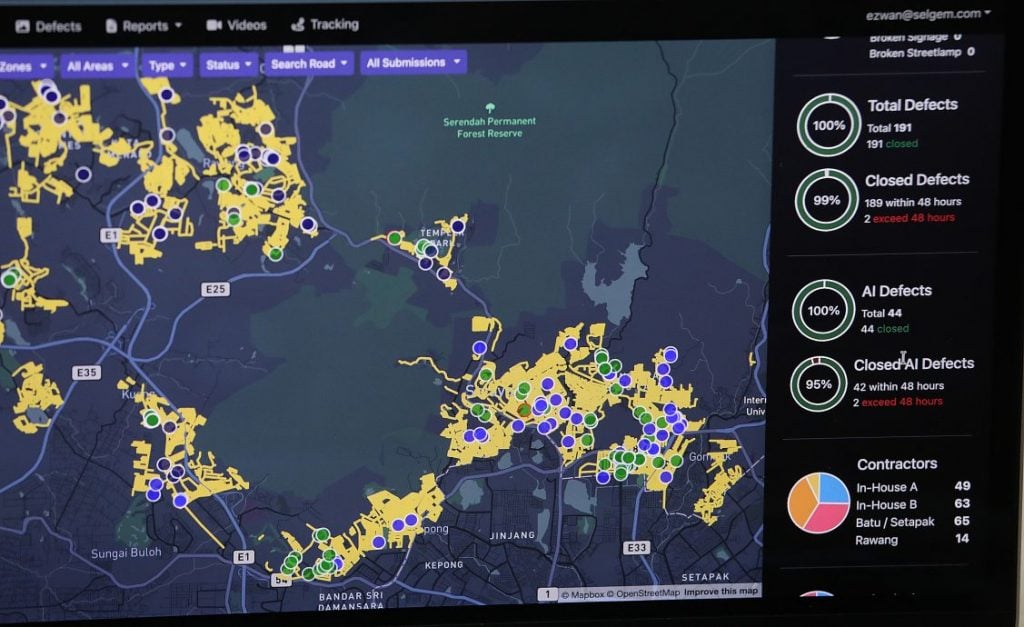Click the Contractors pie chart
This screenshot has height=627, width=1024.
coord(818,503)
